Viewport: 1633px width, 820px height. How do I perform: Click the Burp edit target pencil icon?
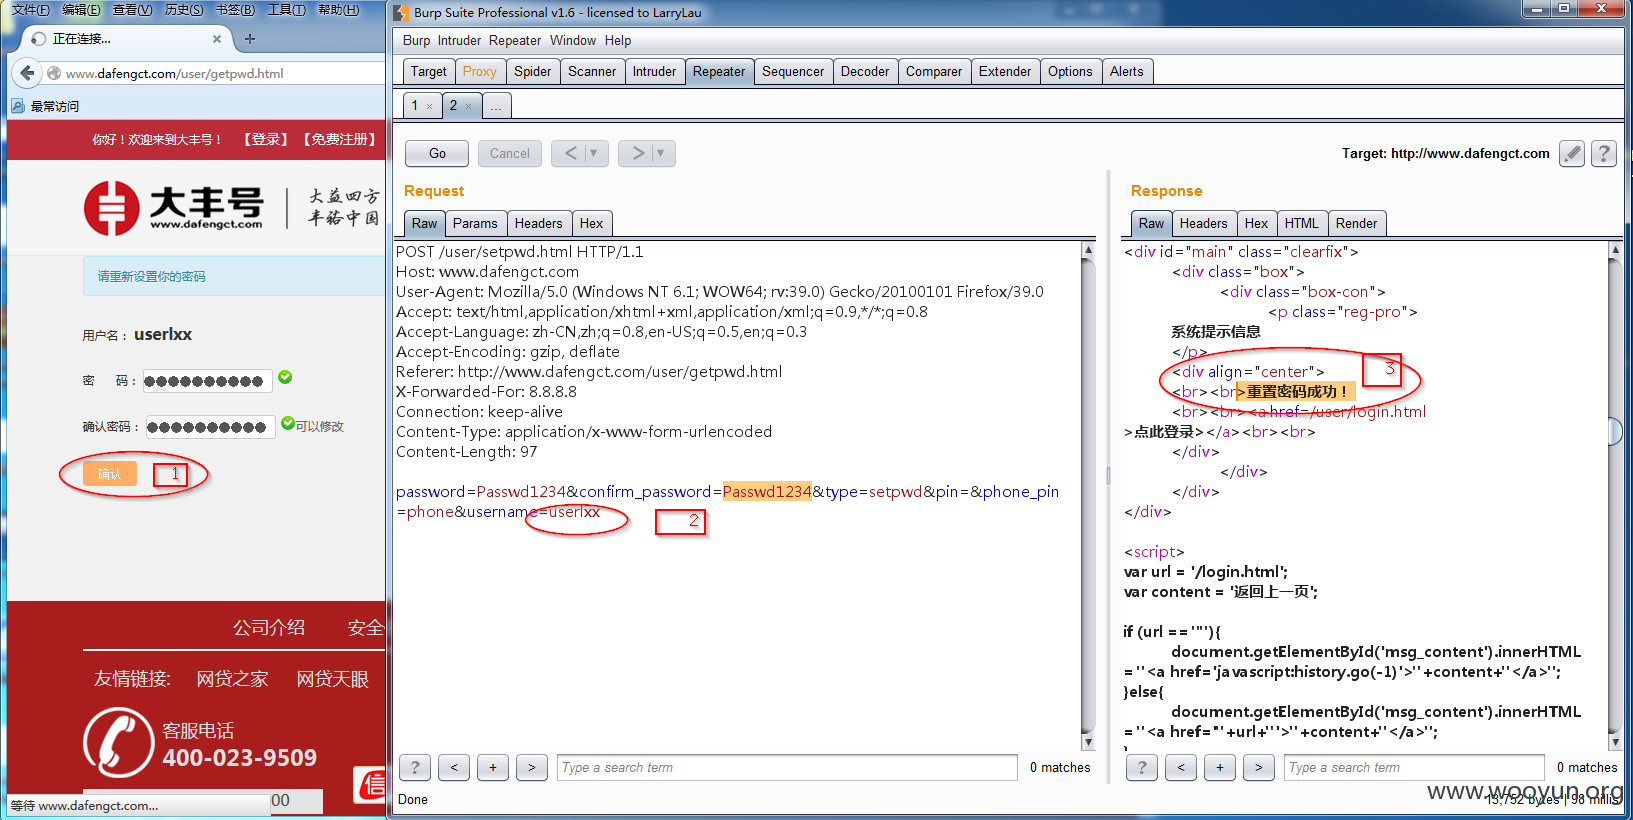tap(1572, 153)
